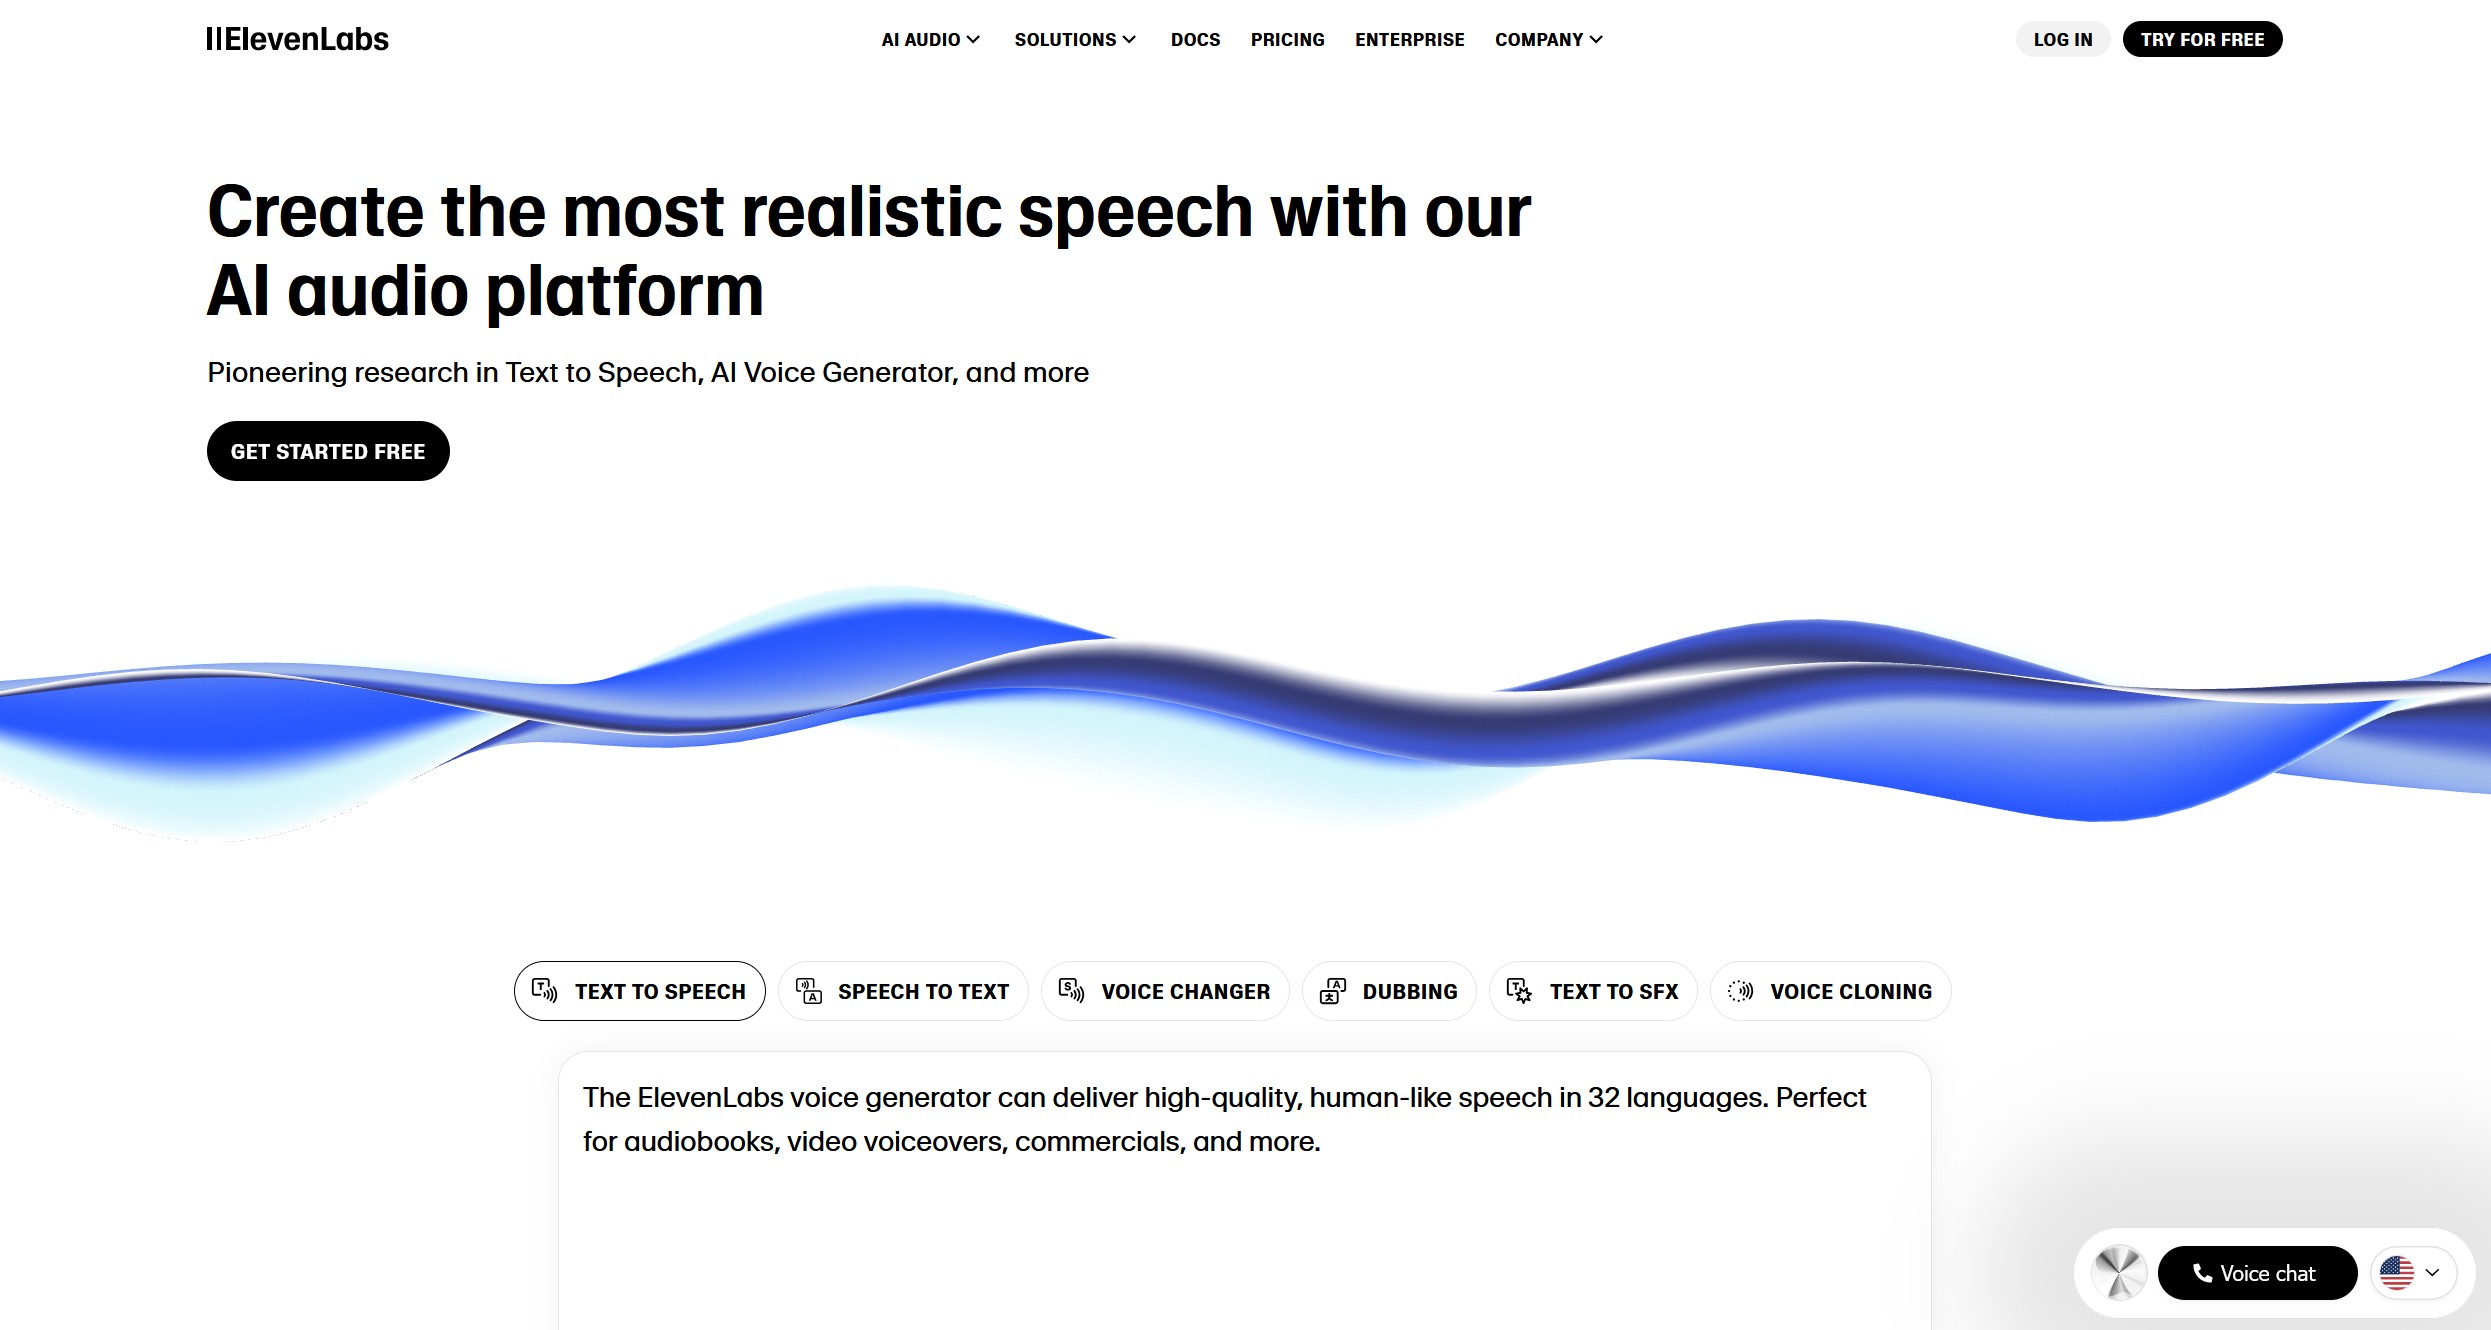2491x1330 pixels.
Task: Select the Text to Speech tab
Action: pyautogui.click(x=639, y=990)
